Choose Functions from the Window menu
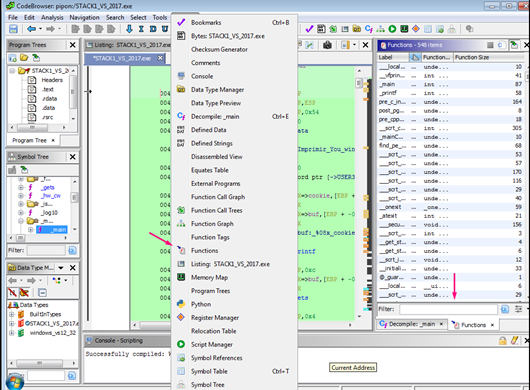 tap(234, 250)
